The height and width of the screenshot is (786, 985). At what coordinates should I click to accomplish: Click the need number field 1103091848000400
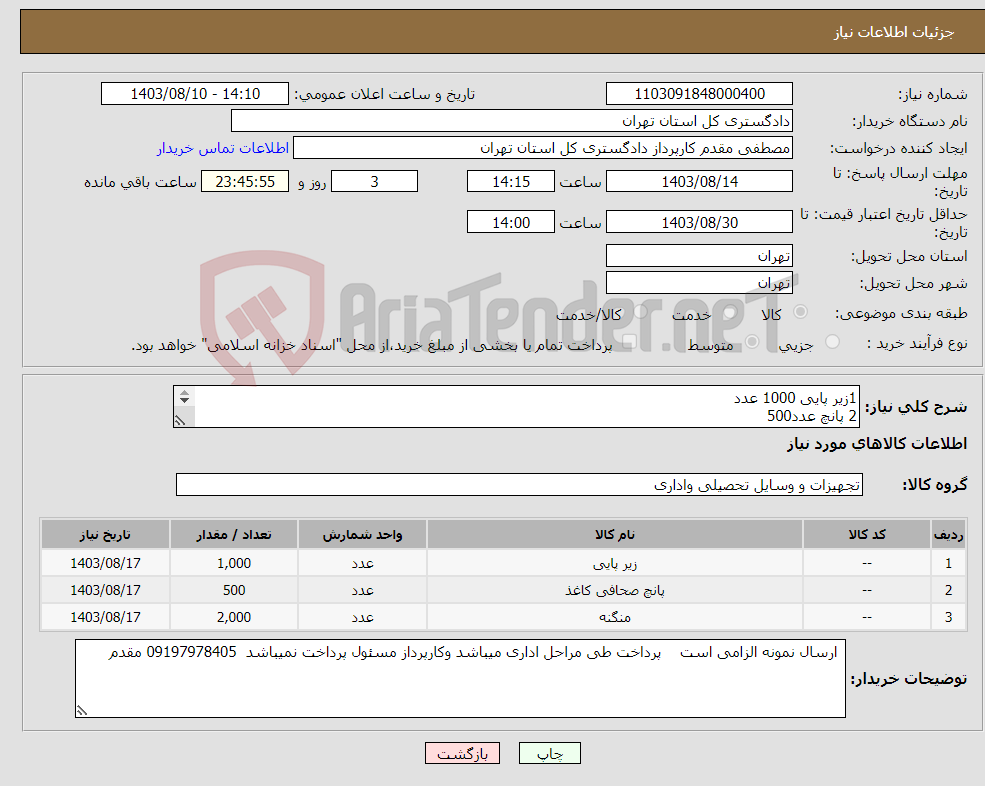[699, 94]
